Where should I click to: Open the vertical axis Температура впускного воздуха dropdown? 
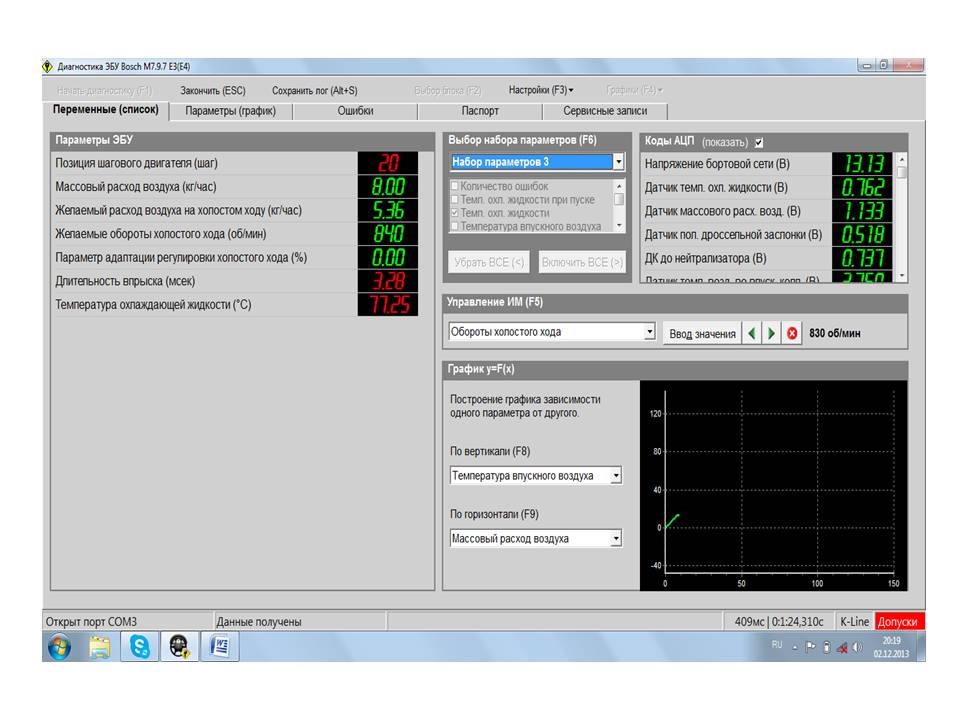tap(616, 475)
